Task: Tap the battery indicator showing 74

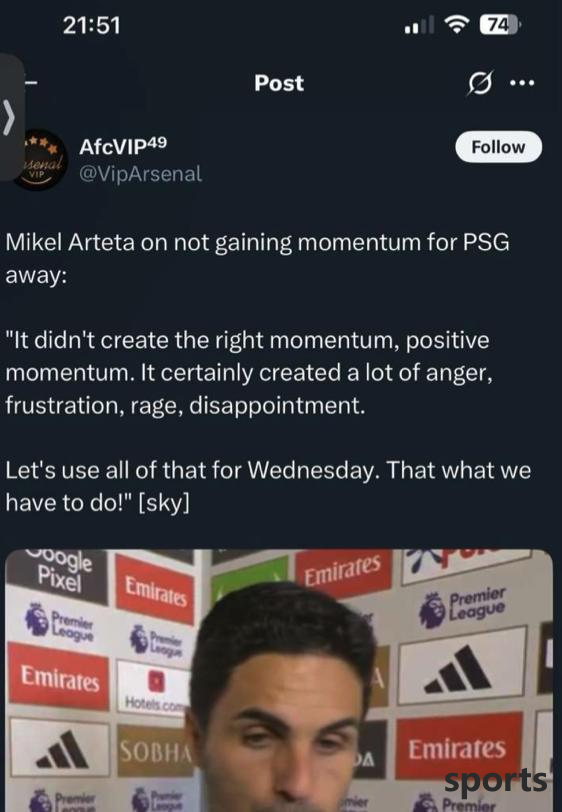Action: click(499, 24)
